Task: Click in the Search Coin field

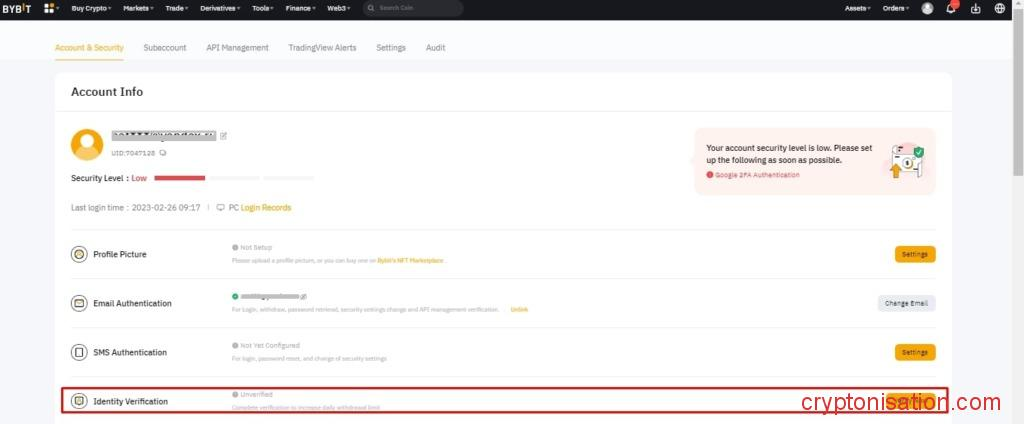Action: [412, 8]
